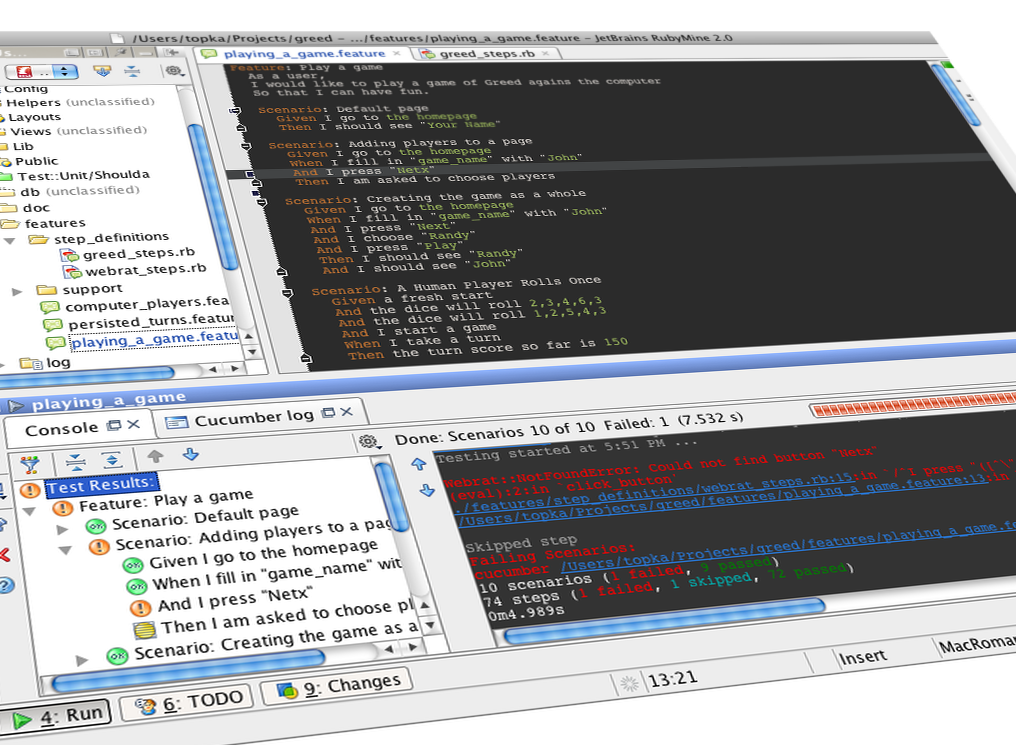Click the project tree vertical scrollbar
This screenshot has width=1016, height=745.
[x=212, y=197]
